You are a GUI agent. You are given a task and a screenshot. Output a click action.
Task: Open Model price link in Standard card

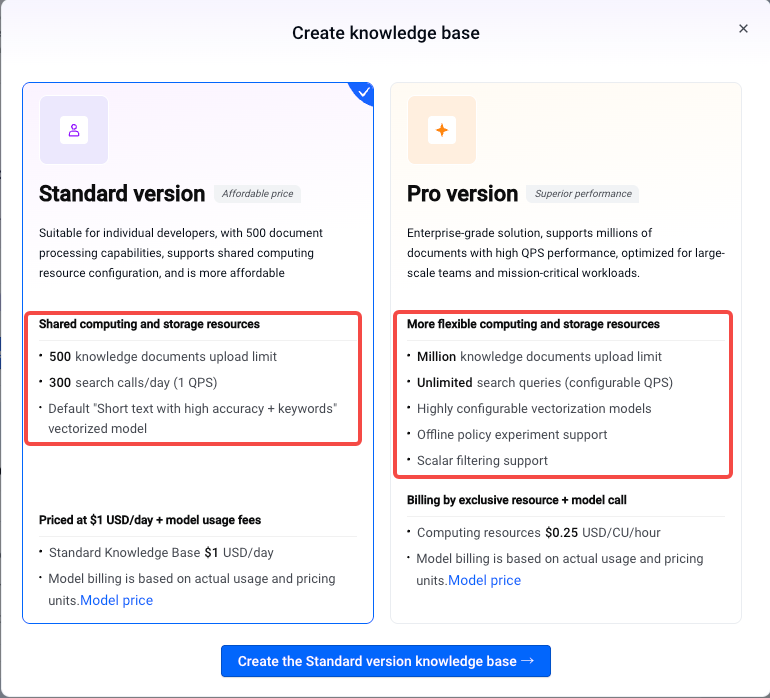116,600
